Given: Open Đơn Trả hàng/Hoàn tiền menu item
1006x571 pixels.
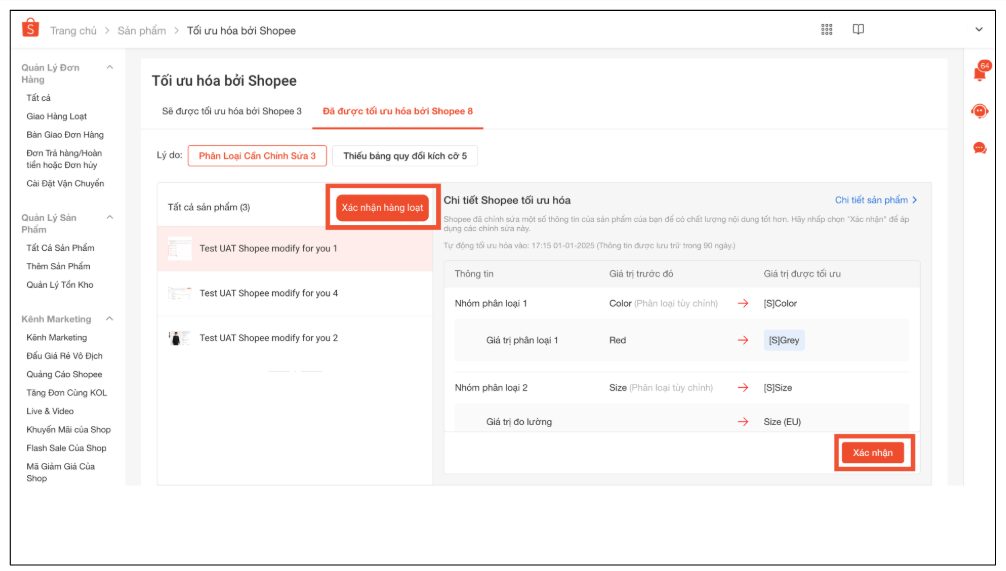Looking at the screenshot, I should [64, 159].
